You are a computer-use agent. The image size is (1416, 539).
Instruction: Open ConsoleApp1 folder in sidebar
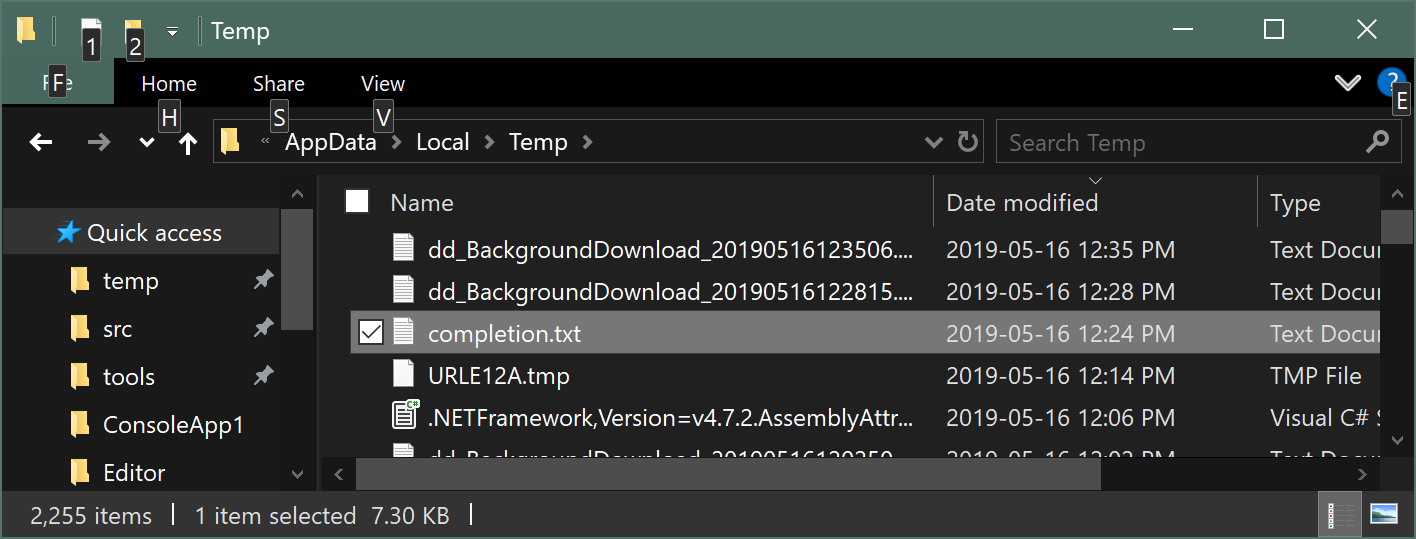point(173,425)
